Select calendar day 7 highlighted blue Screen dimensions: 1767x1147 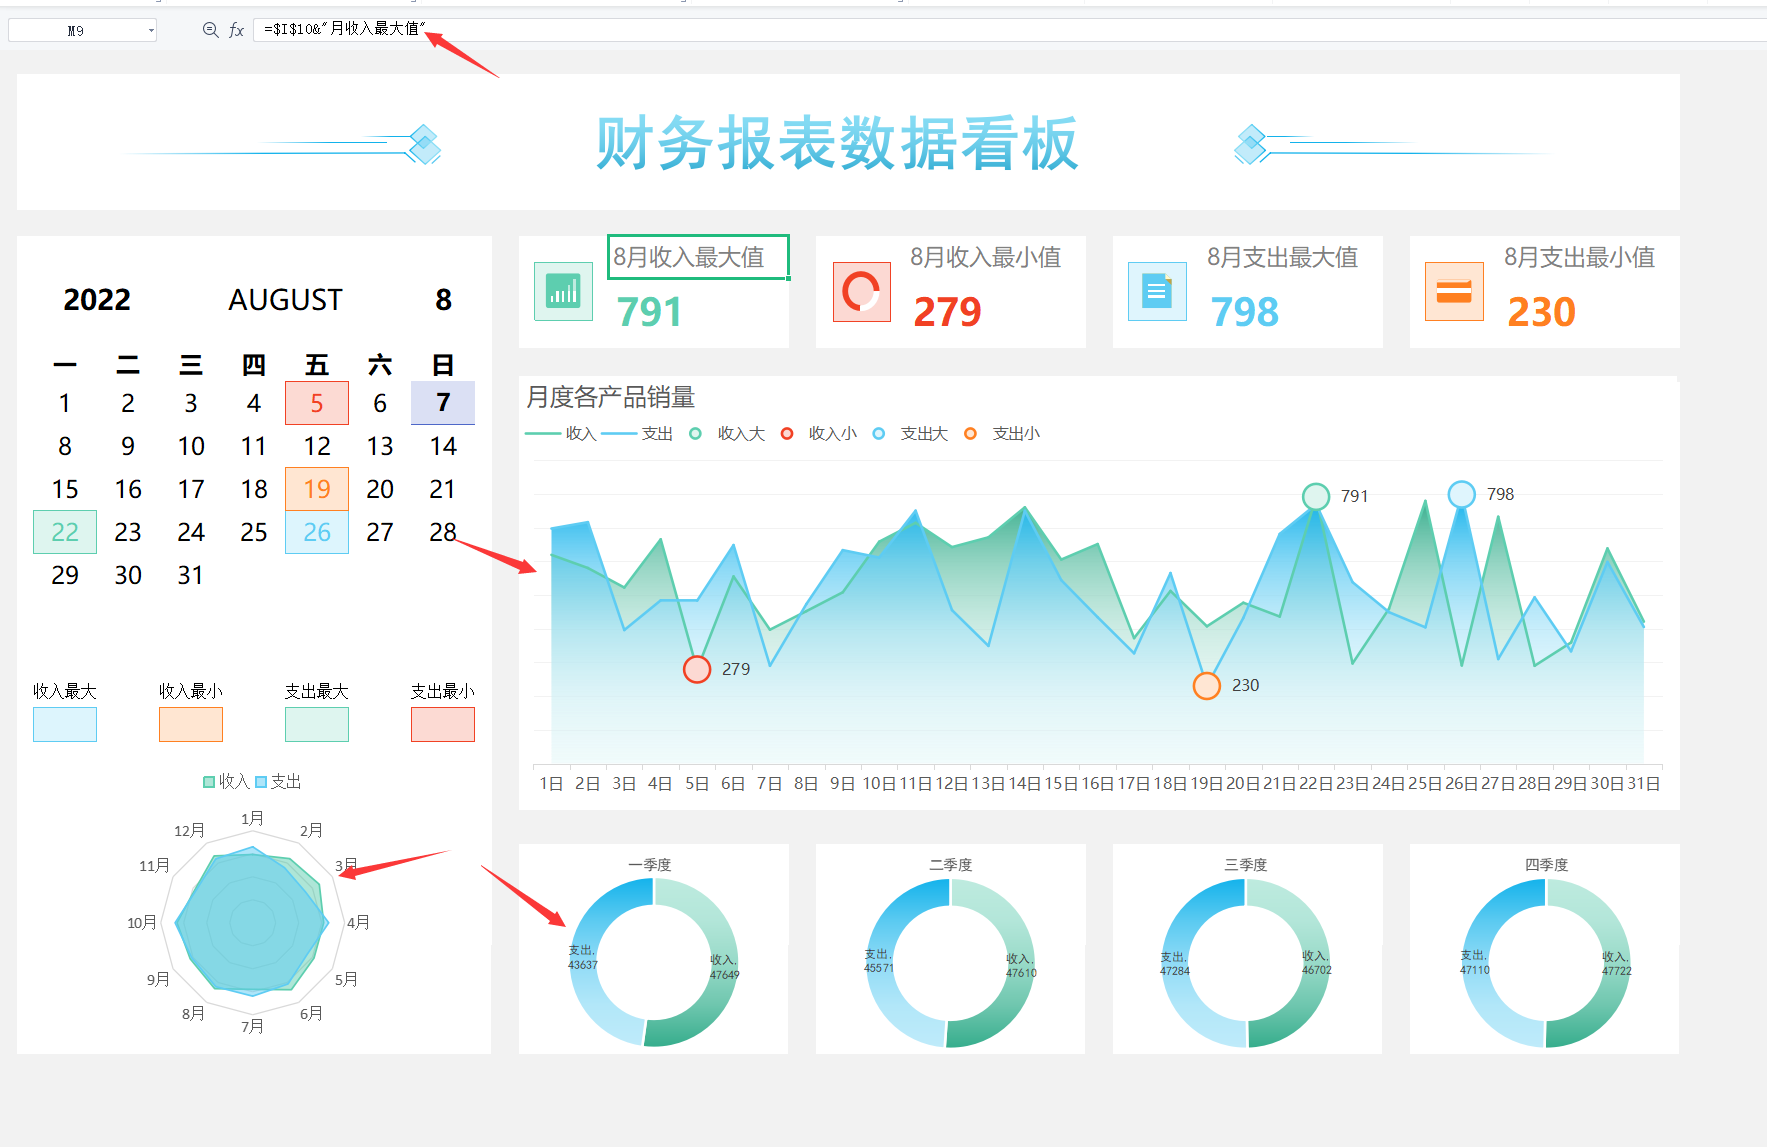click(443, 403)
